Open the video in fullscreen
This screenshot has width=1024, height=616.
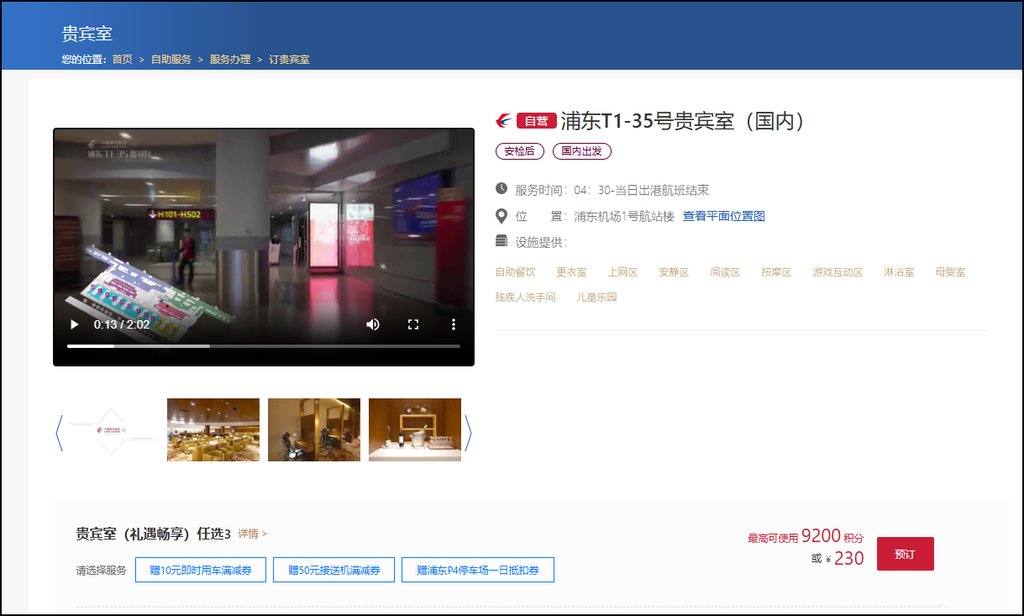click(413, 325)
